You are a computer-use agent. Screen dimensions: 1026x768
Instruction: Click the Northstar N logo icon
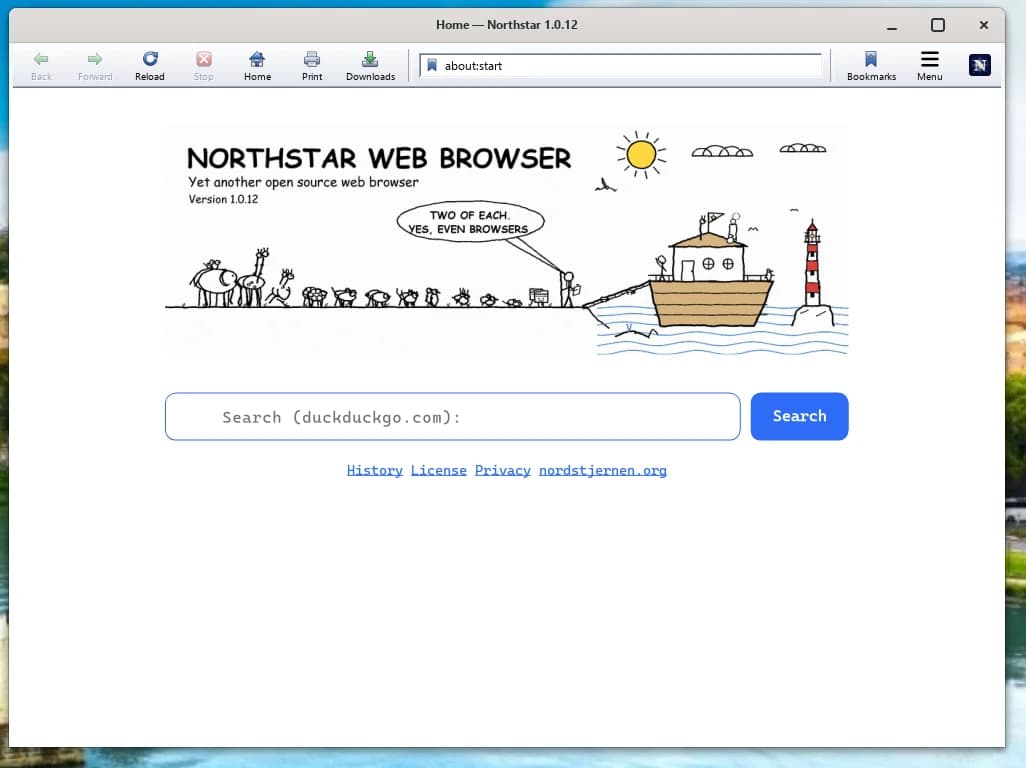click(980, 65)
